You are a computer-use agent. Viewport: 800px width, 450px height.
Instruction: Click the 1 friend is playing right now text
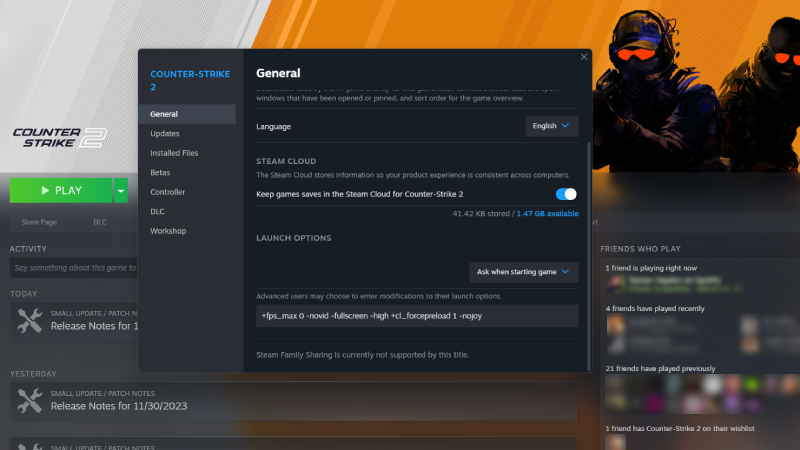pos(651,268)
